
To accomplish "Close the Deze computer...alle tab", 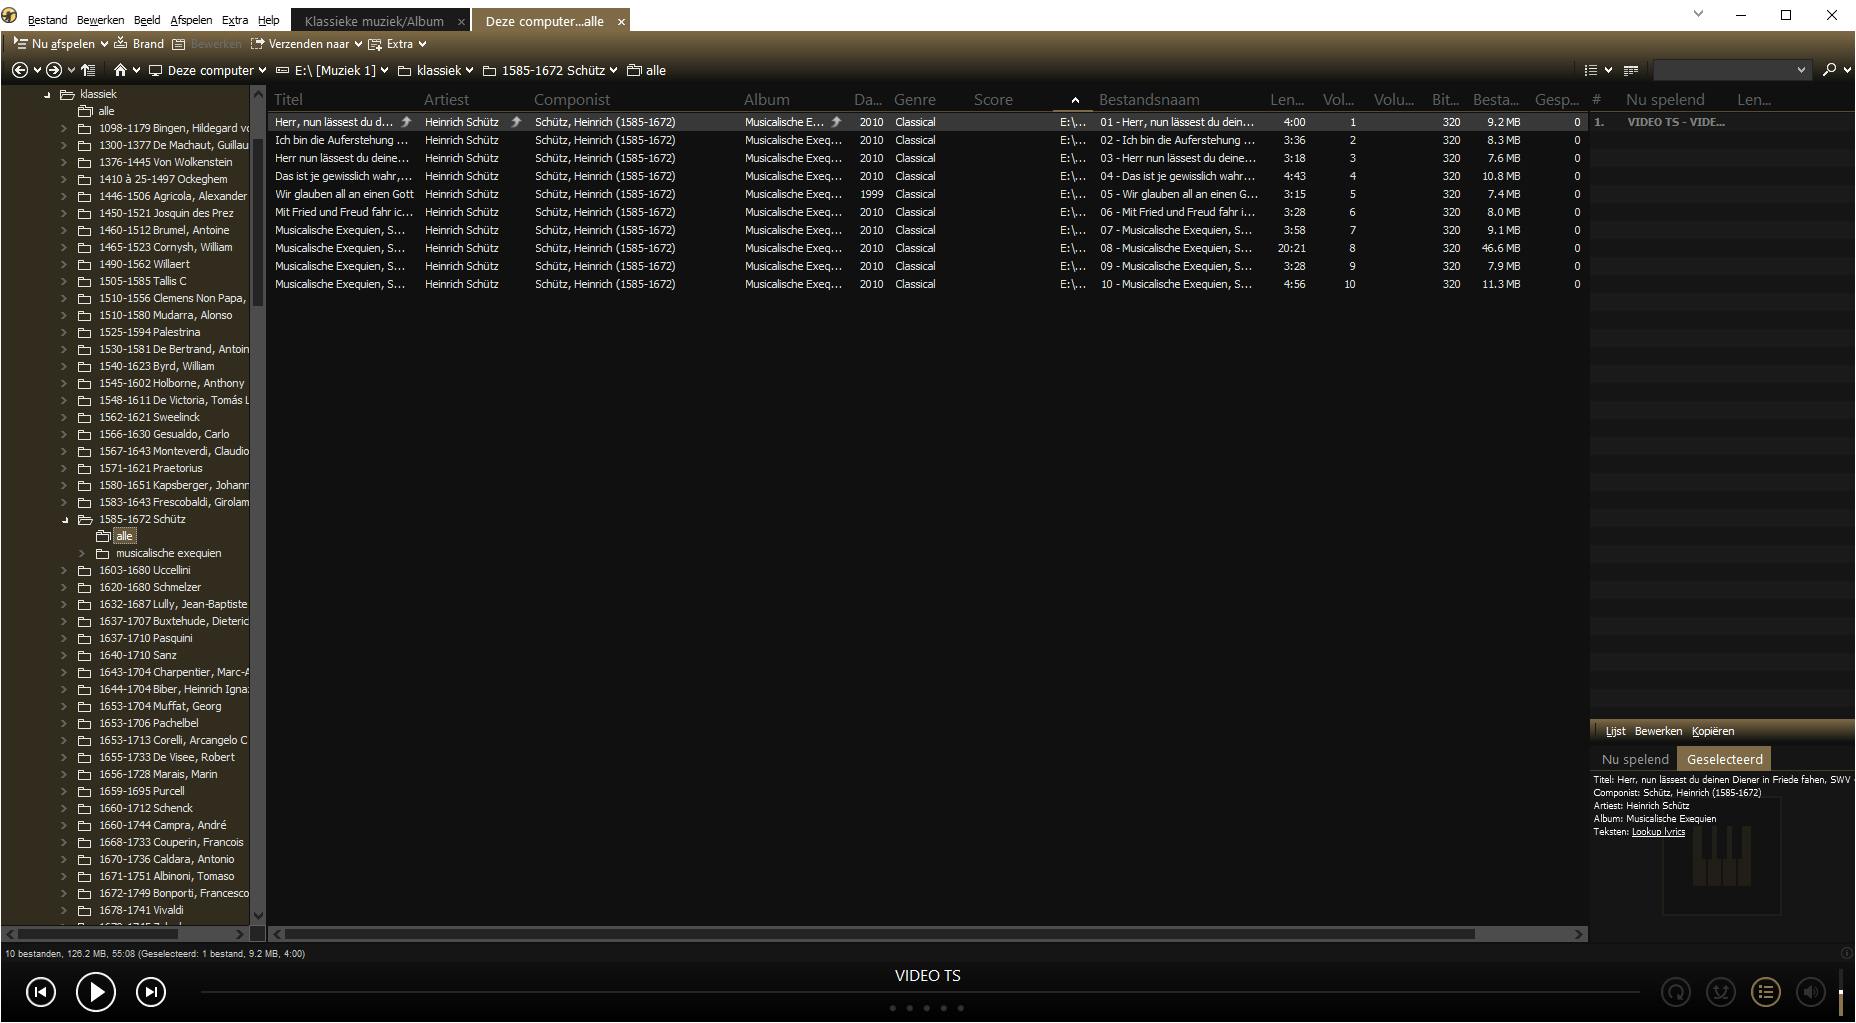I will click(621, 21).
